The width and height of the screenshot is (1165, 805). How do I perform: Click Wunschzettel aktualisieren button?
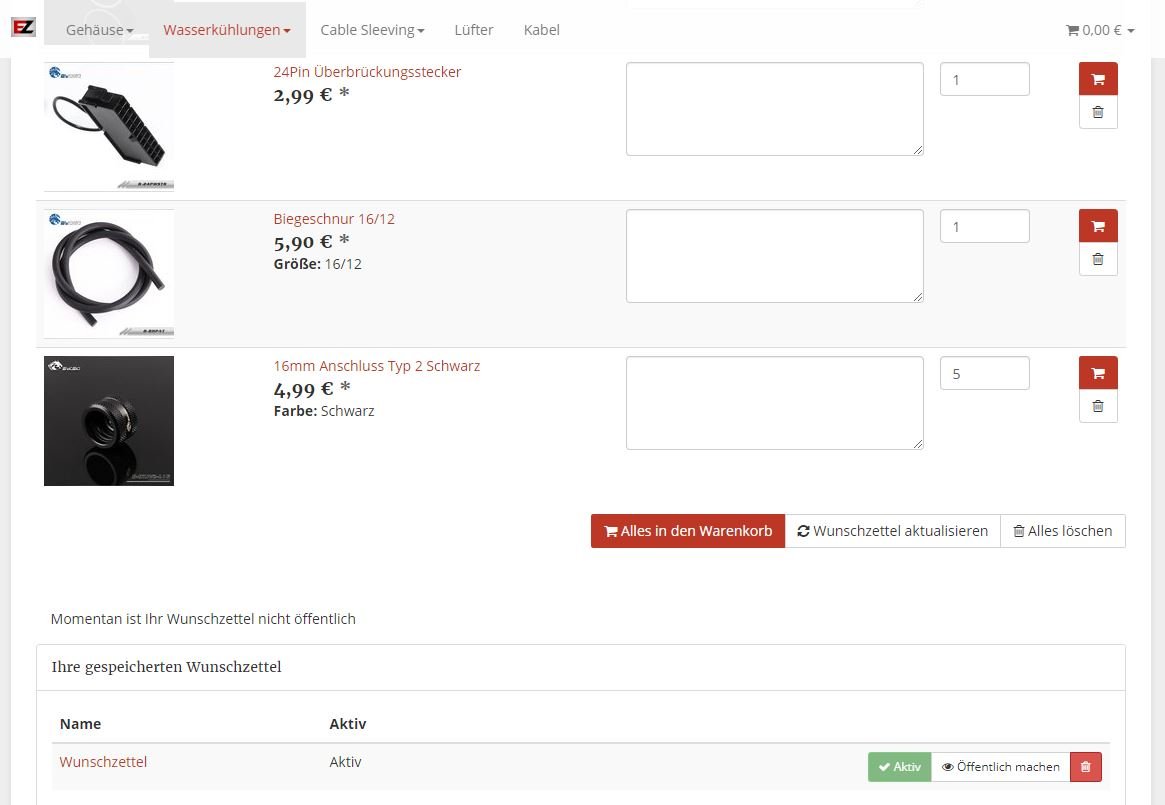pyautogui.click(x=892, y=531)
